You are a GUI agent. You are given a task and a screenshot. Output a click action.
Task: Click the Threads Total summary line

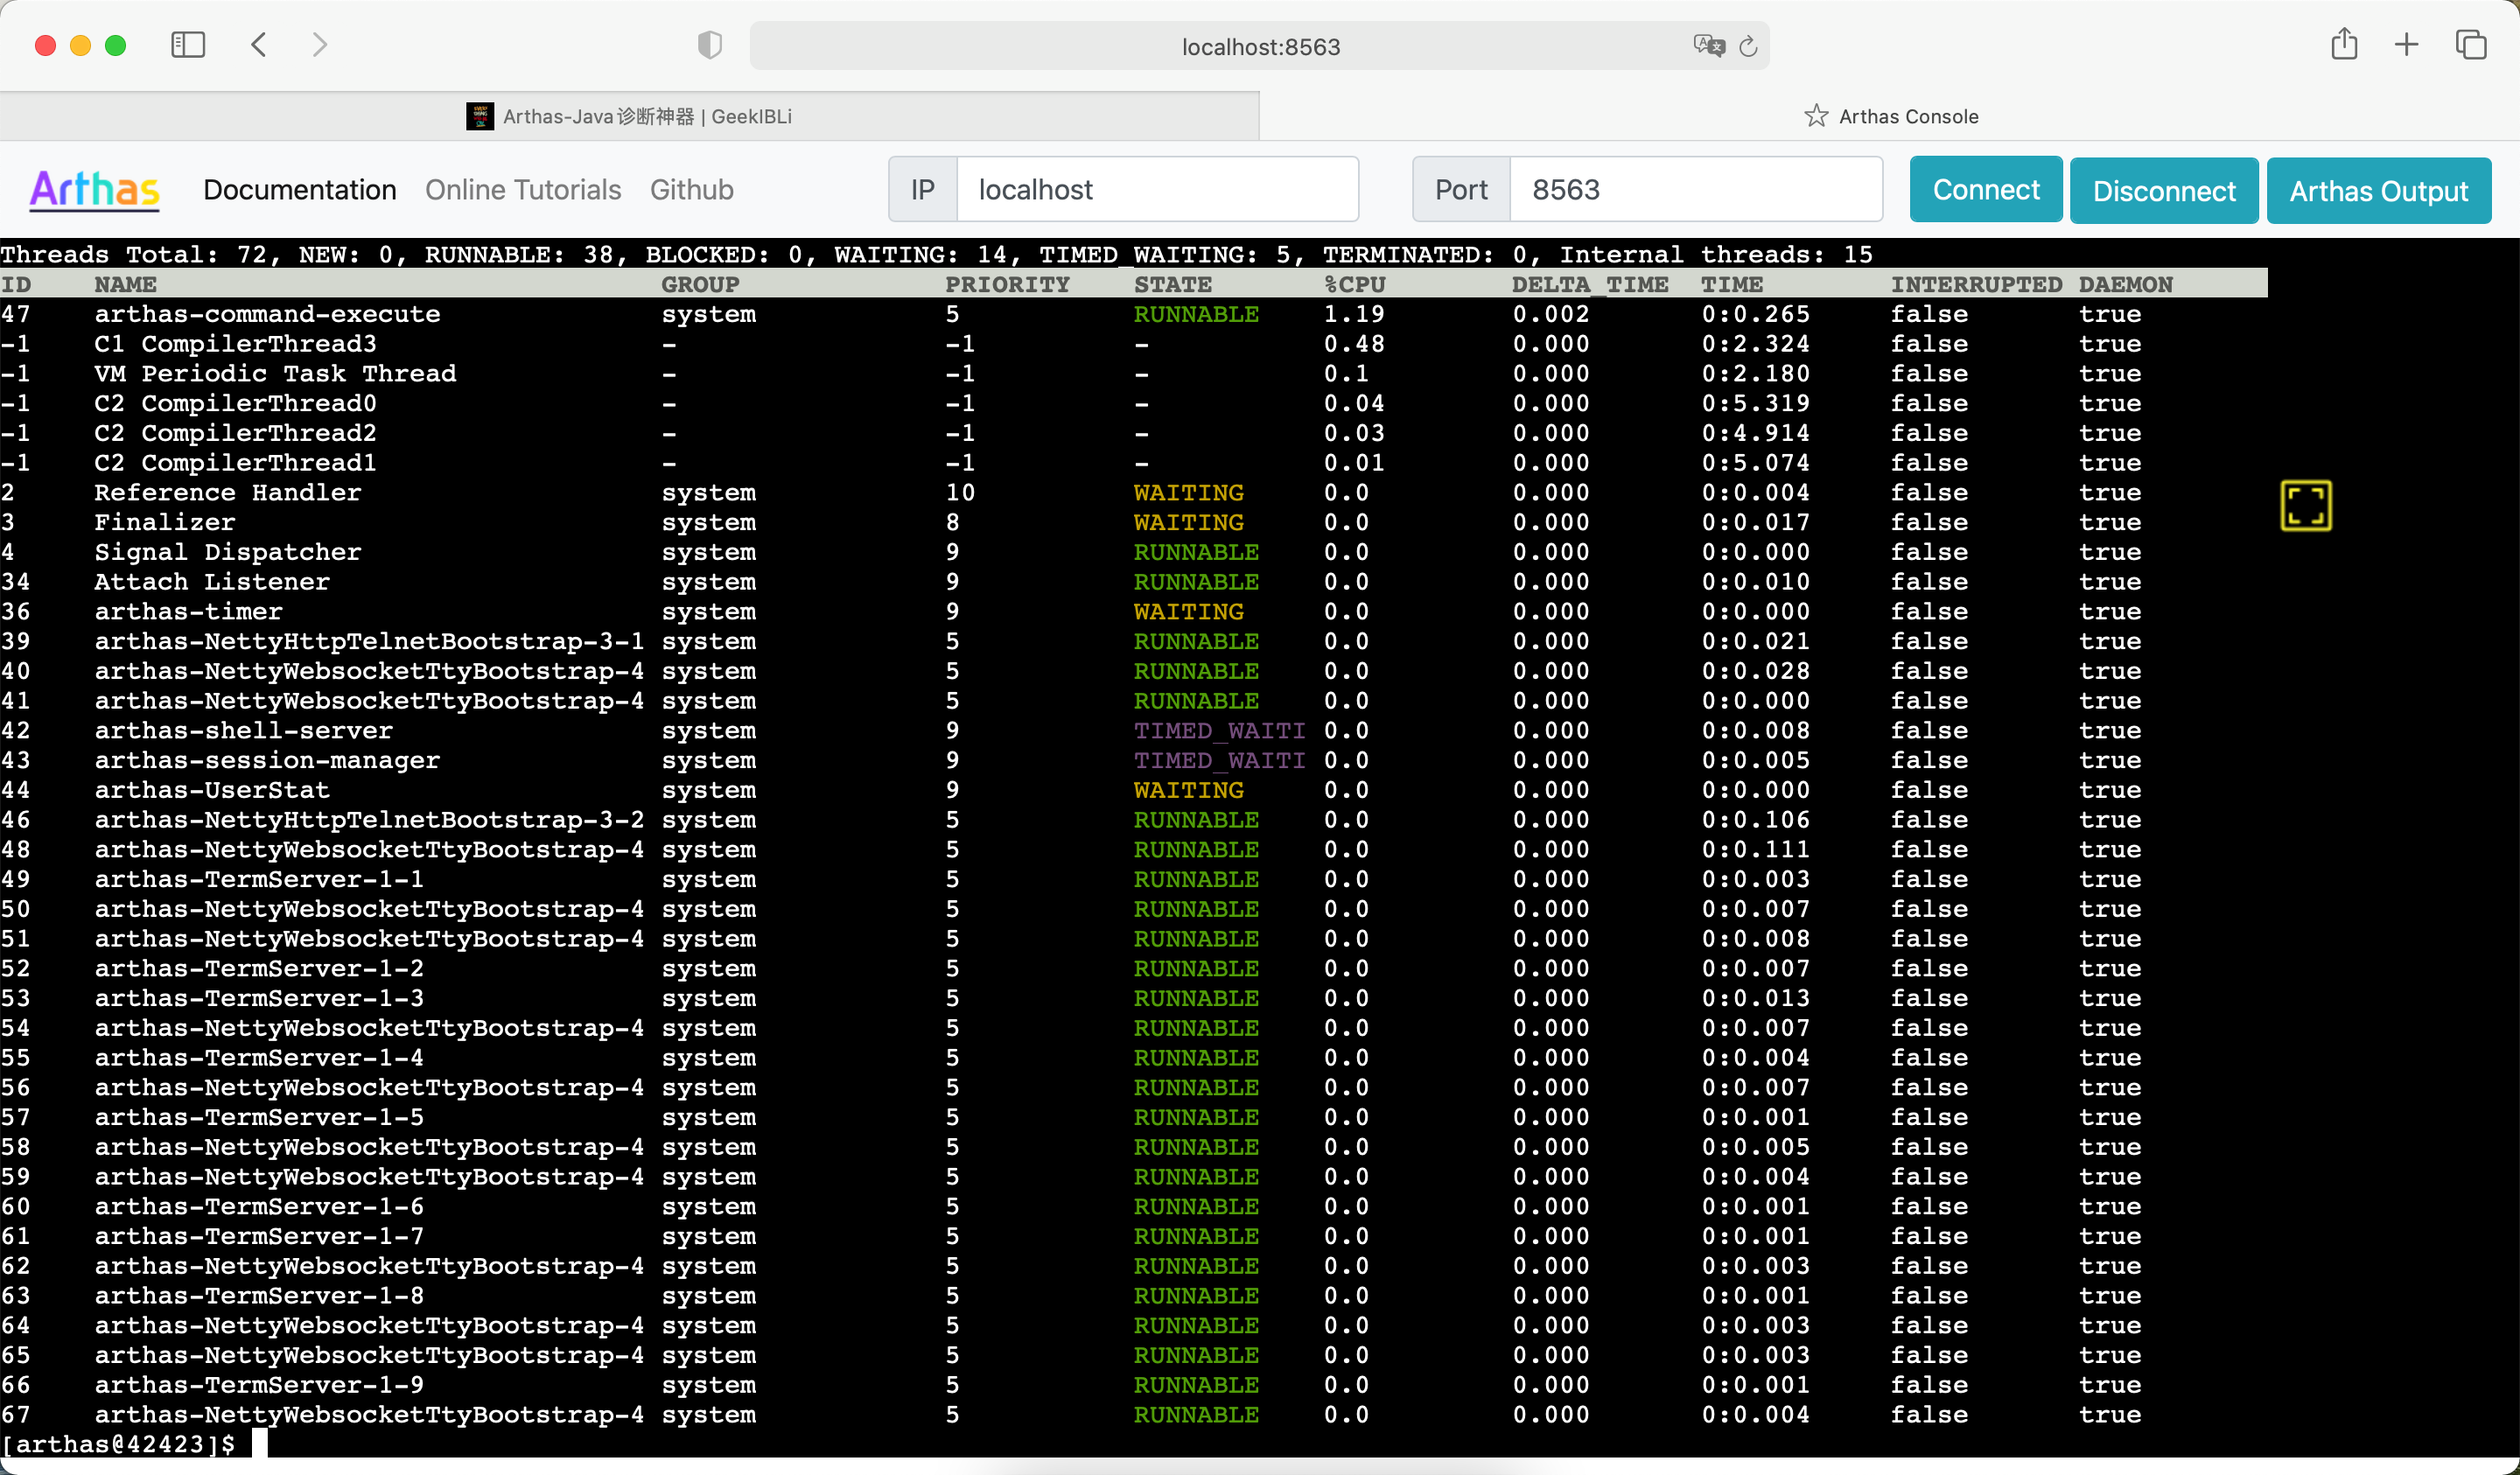[936, 254]
